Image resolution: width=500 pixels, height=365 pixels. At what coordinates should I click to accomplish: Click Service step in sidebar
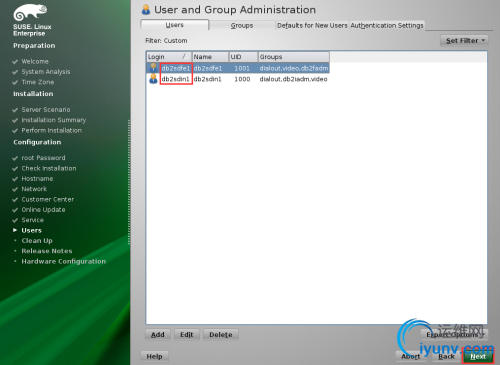(x=33, y=220)
